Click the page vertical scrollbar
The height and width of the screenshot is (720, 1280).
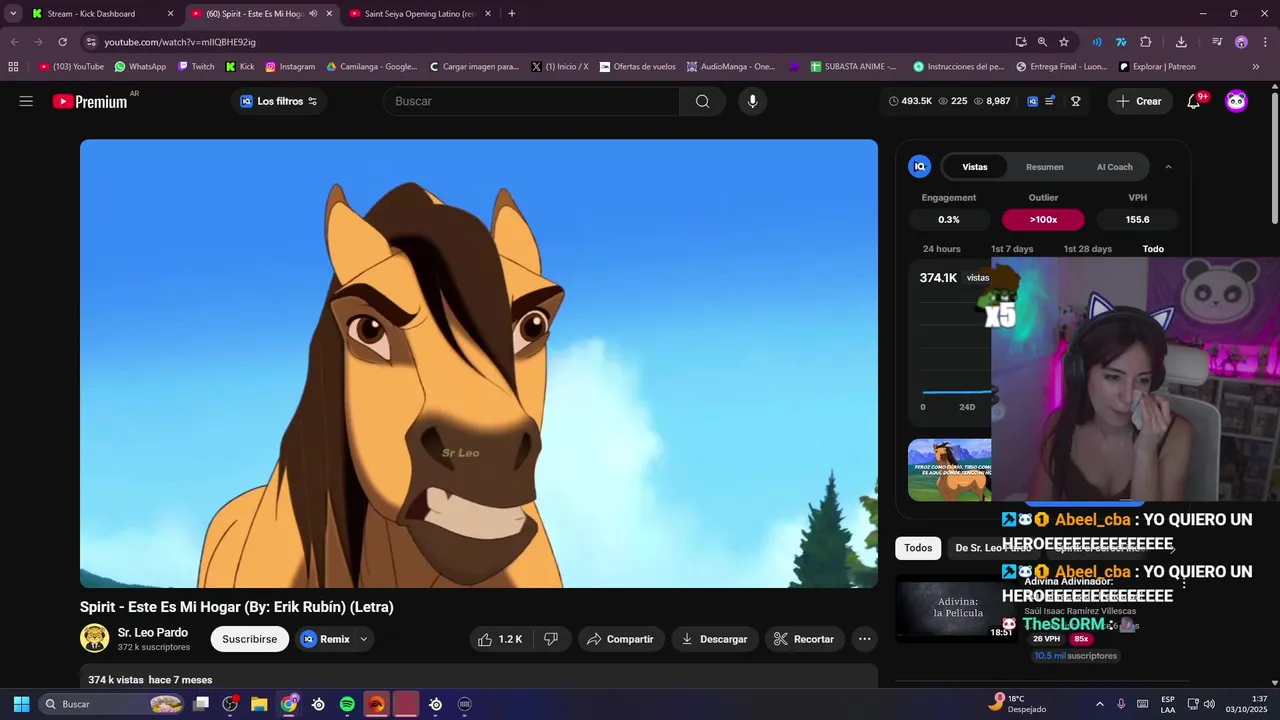tap(1274, 158)
